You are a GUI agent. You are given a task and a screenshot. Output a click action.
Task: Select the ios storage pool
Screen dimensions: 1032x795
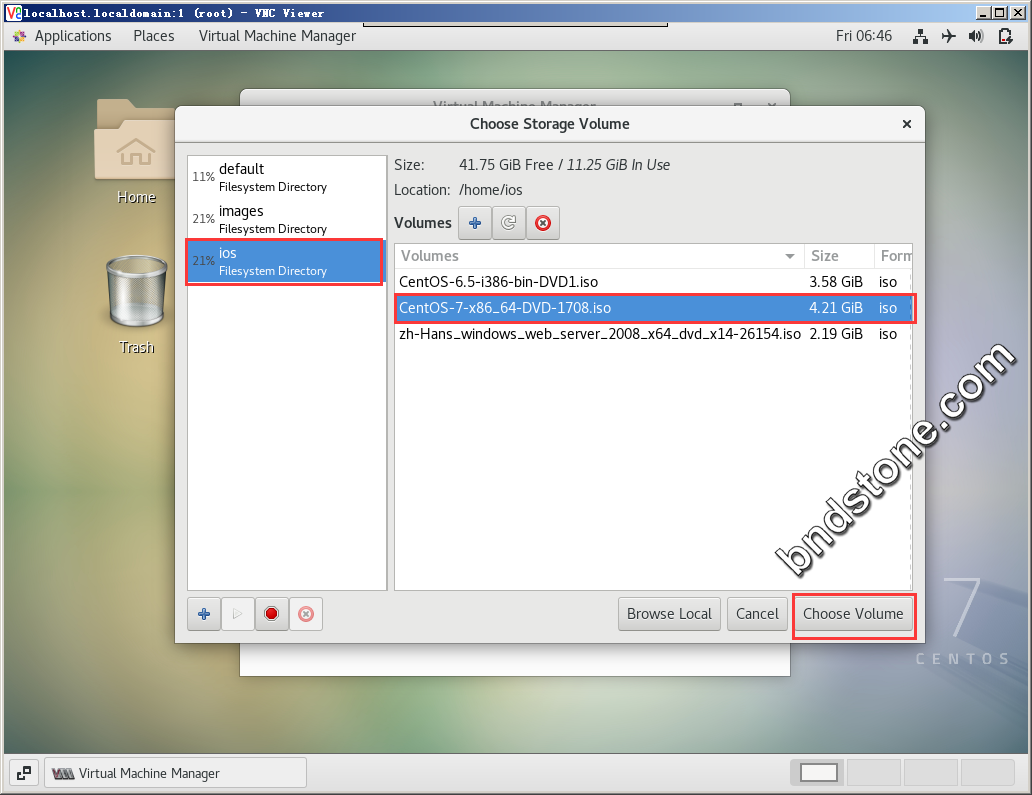point(286,261)
